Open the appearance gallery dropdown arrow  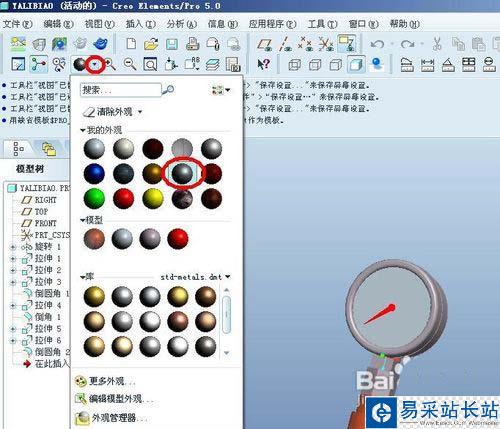click(x=95, y=64)
